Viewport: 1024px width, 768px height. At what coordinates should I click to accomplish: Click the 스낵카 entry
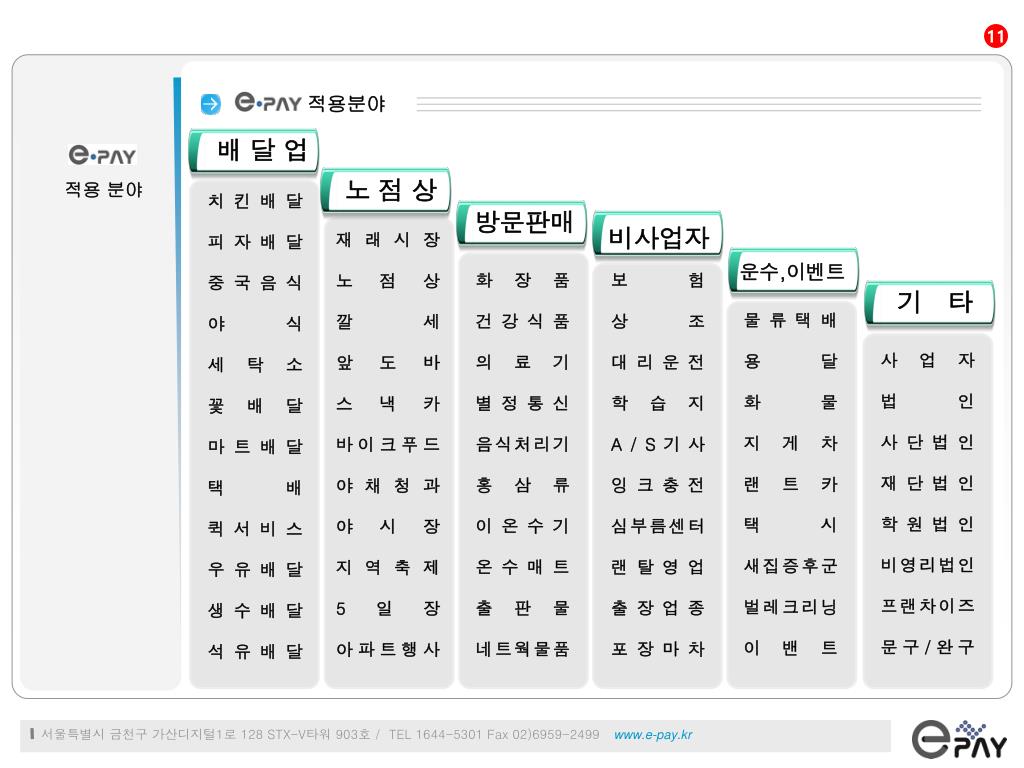click(388, 404)
